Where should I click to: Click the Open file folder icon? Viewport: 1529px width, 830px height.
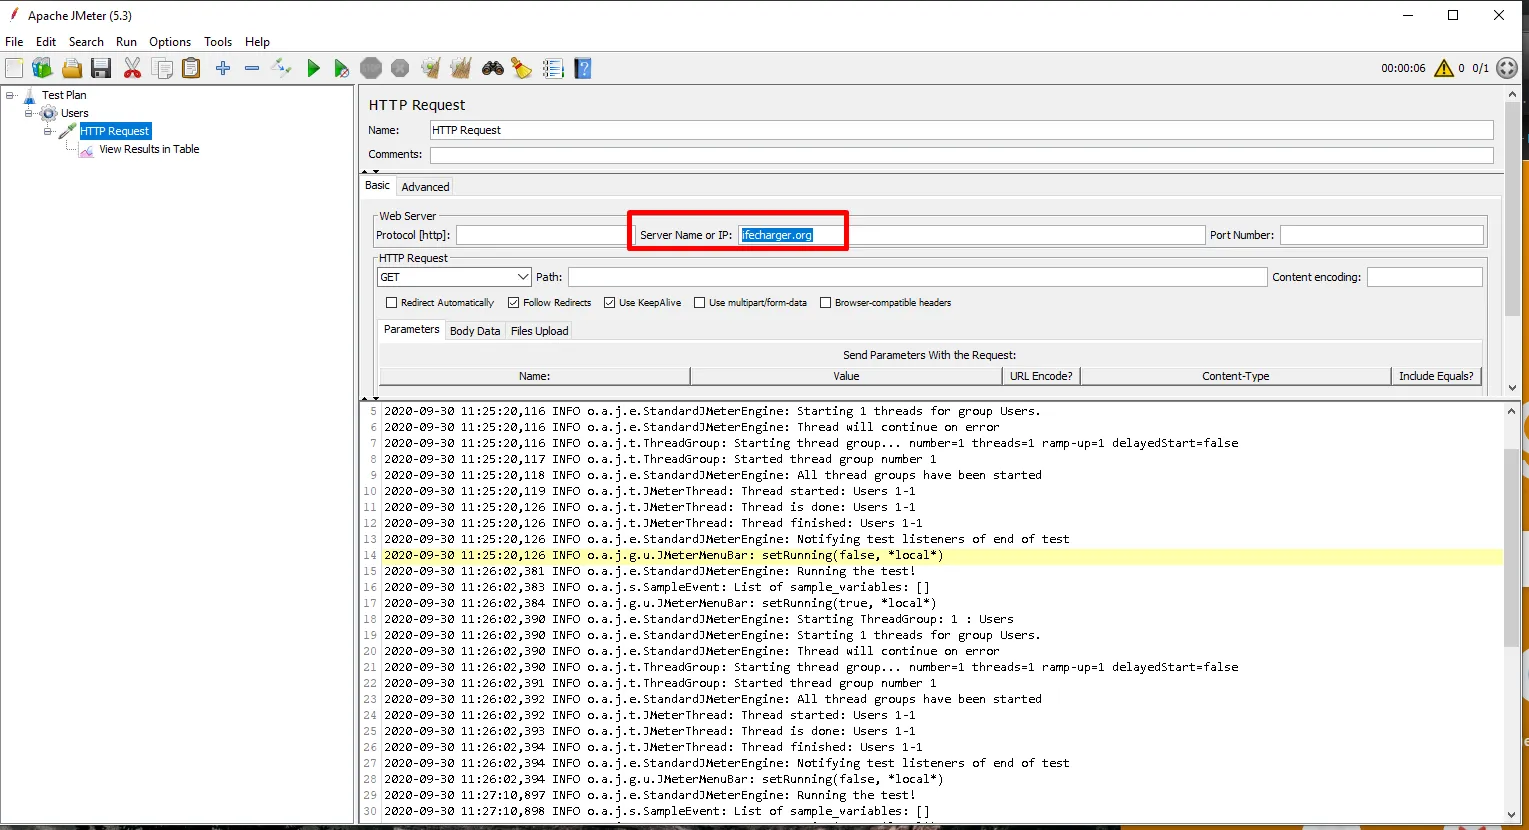point(72,68)
